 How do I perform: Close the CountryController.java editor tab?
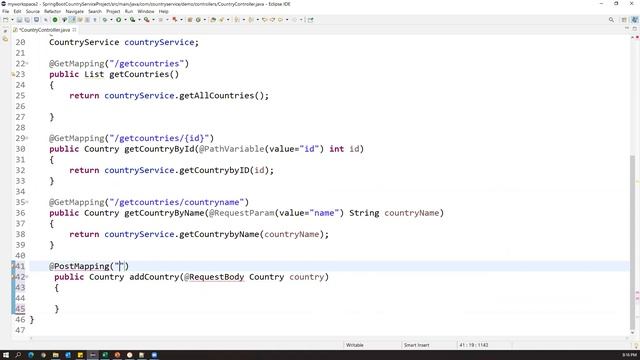coord(74,30)
